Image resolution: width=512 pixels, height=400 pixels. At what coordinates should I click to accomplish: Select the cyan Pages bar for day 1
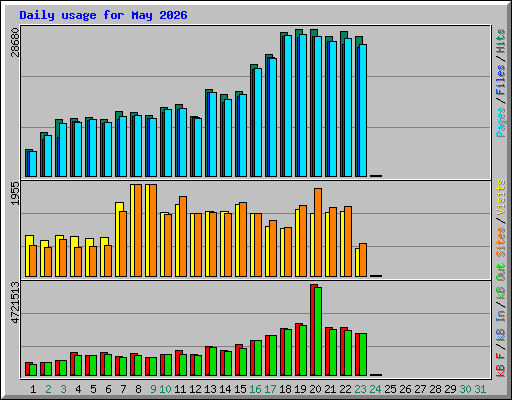[x=33, y=164]
